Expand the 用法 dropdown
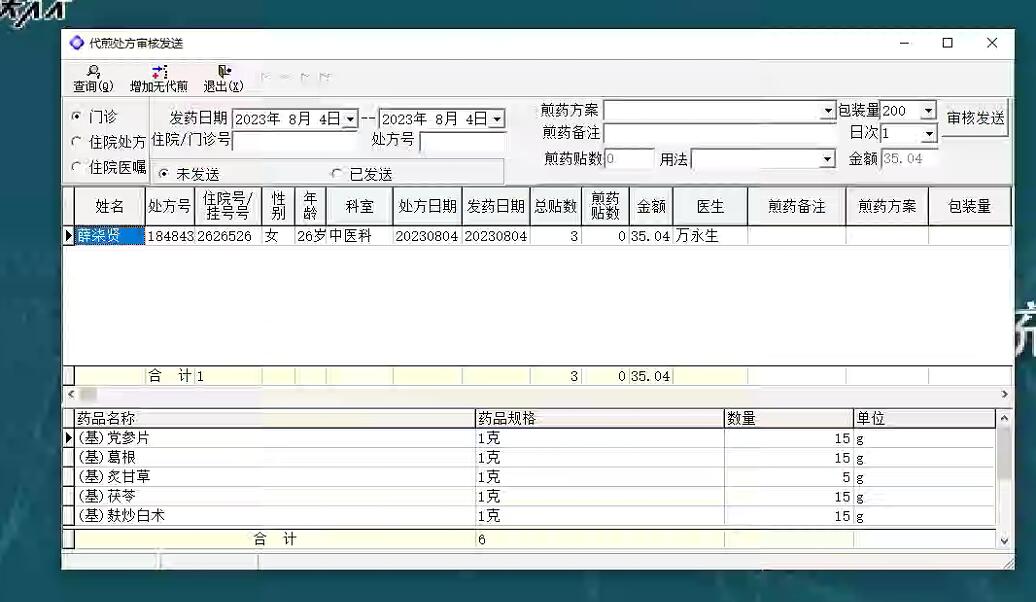Viewport: 1036px width, 602px height. tap(827, 159)
